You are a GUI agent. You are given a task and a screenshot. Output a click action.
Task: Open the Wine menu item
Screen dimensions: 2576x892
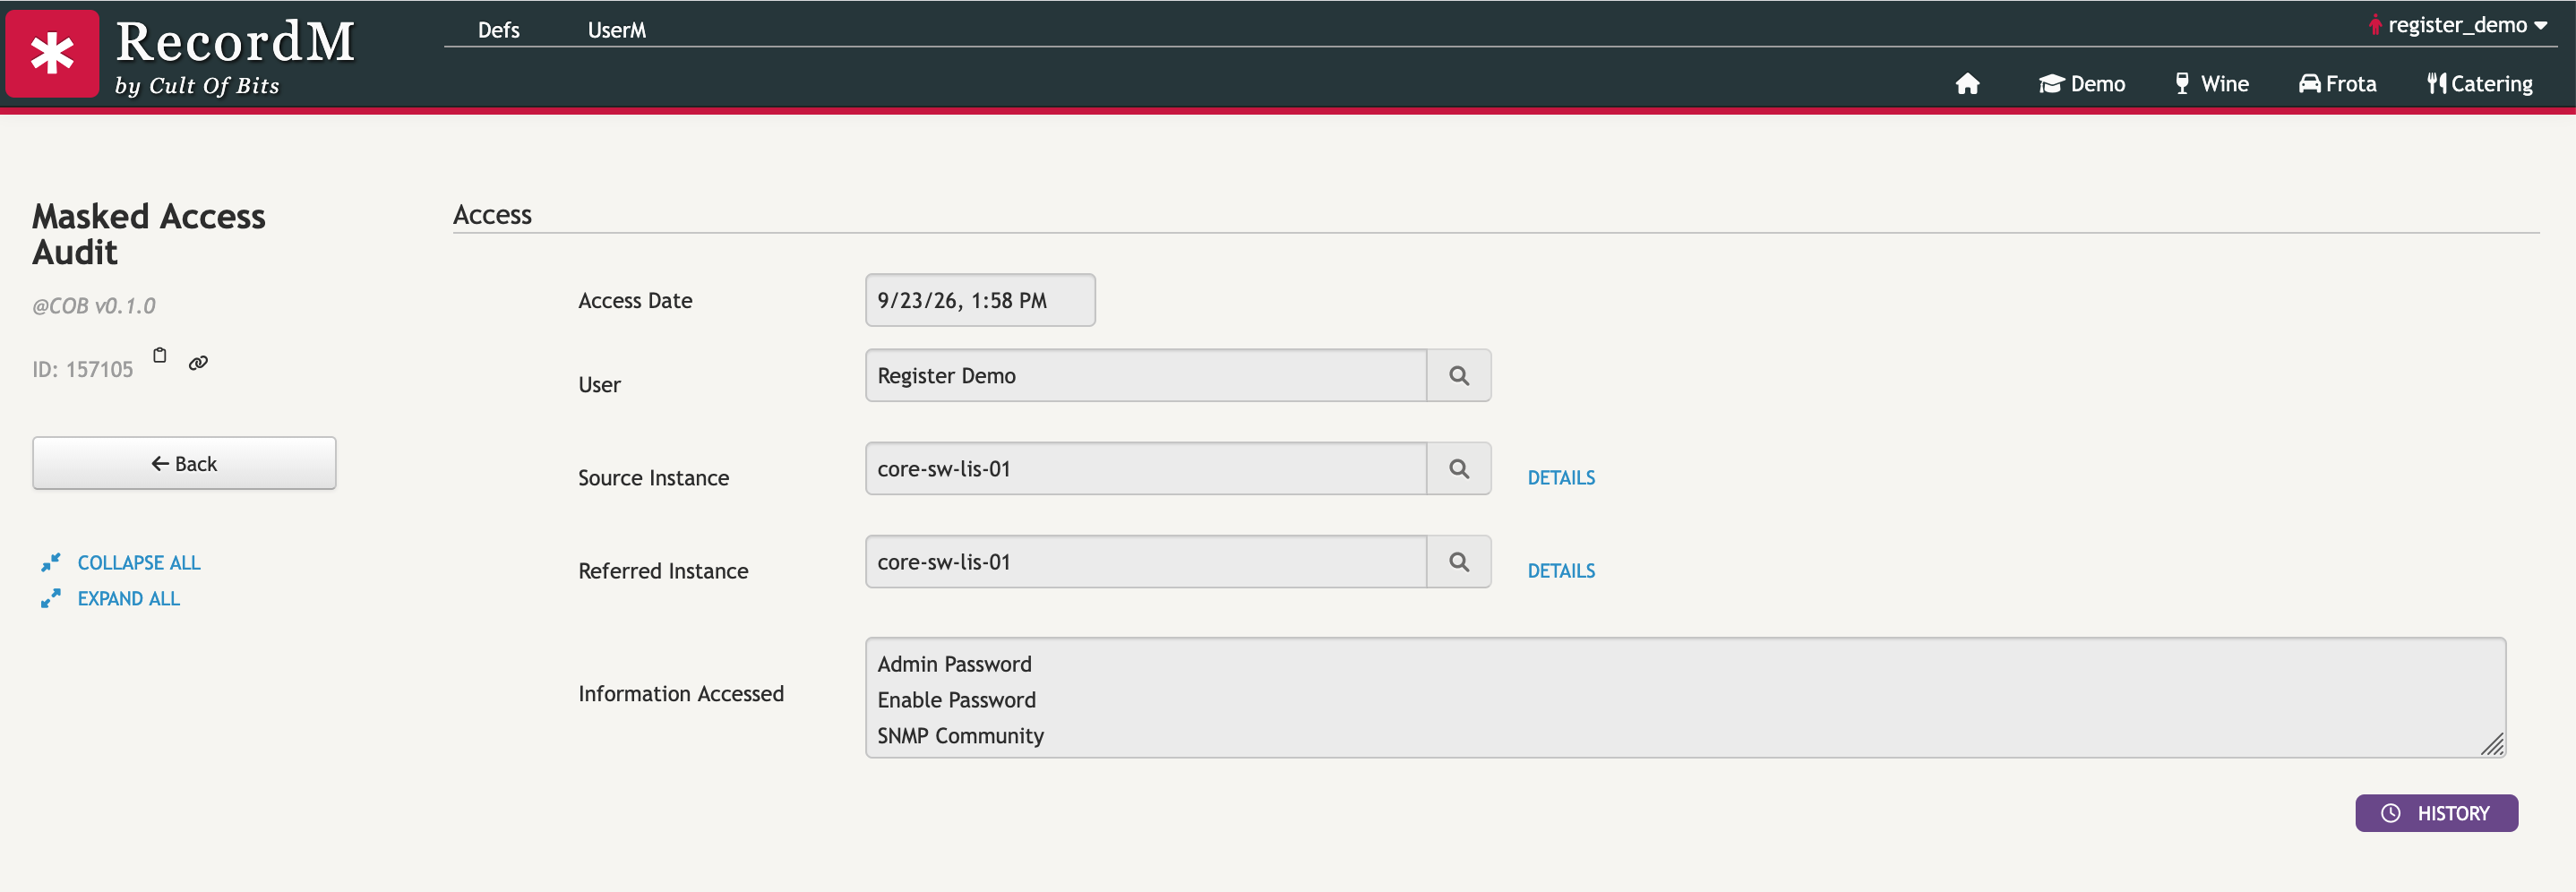[2211, 84]
